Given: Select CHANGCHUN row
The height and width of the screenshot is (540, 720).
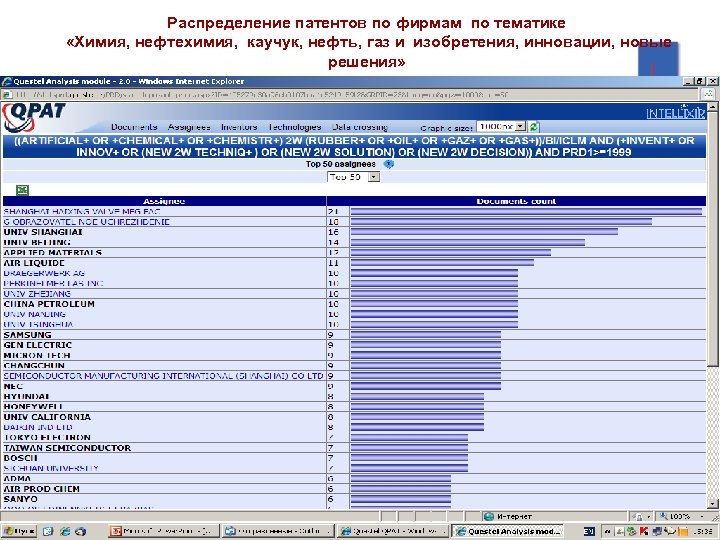Looking at the screenshot, I should tap(354, 366).
